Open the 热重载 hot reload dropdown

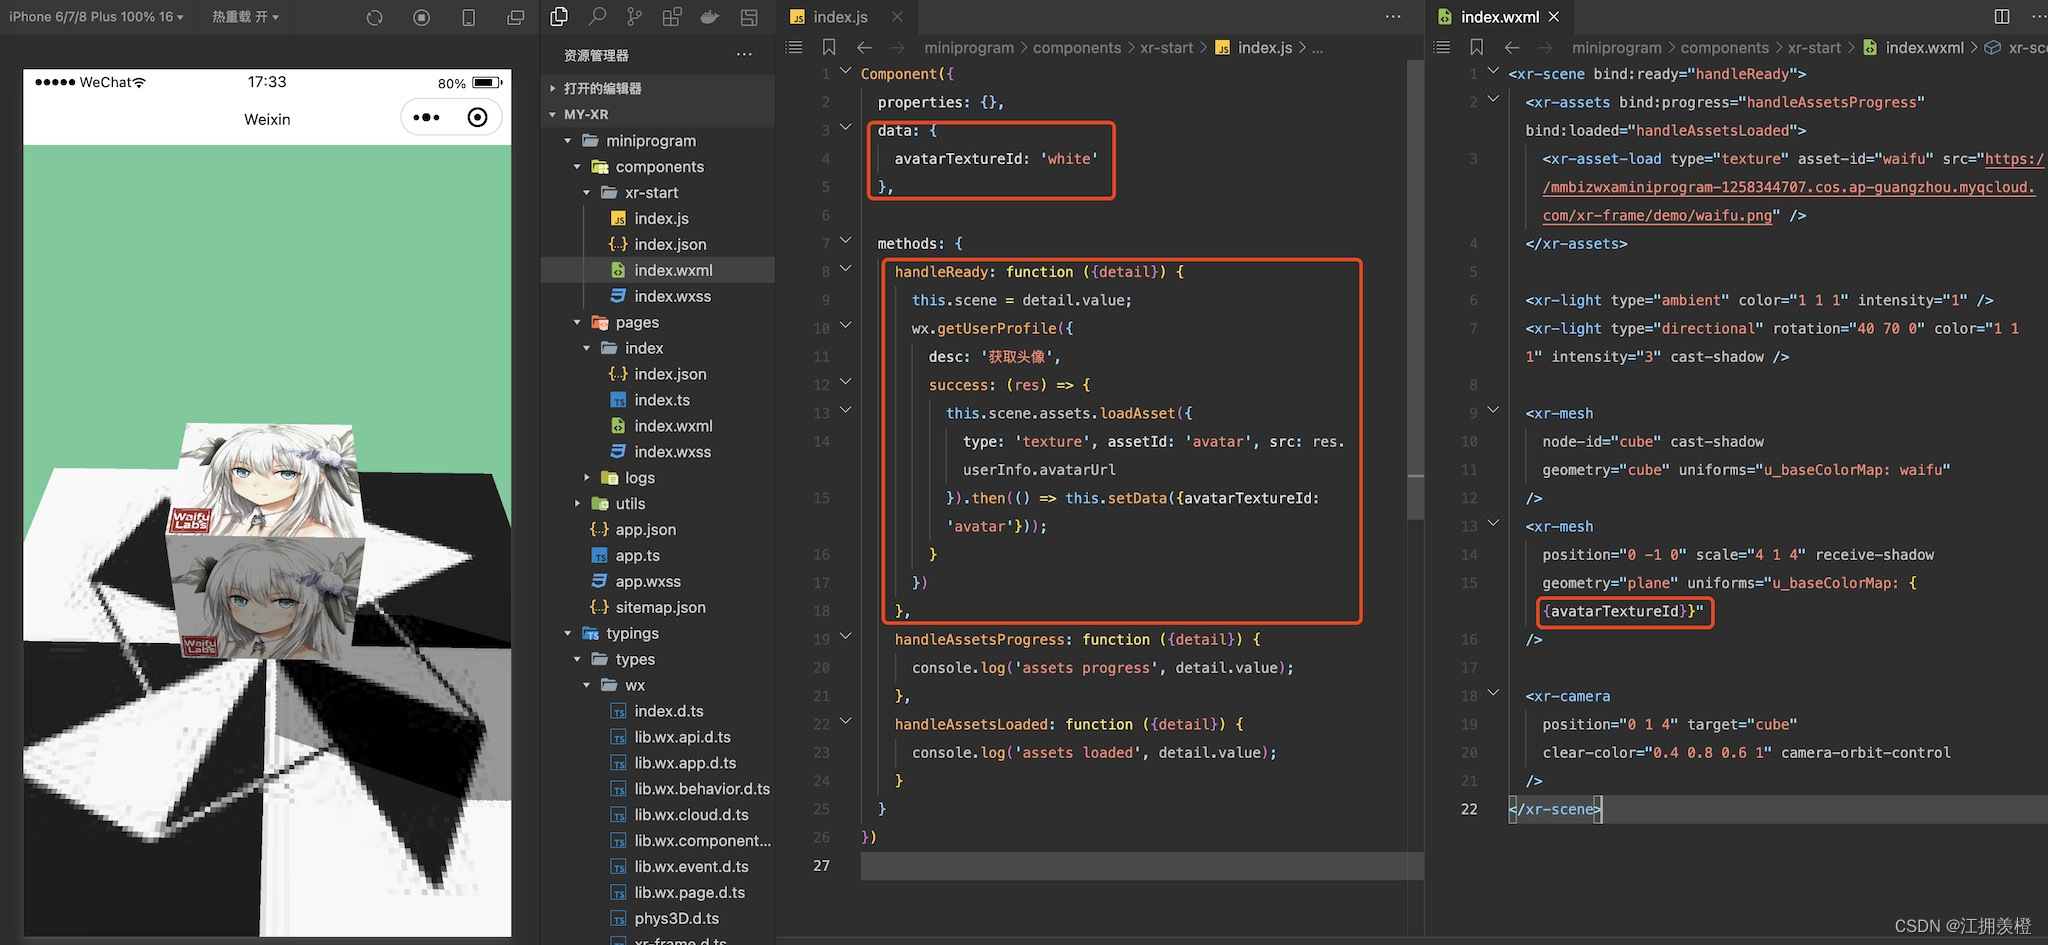(x=245, y=17)
